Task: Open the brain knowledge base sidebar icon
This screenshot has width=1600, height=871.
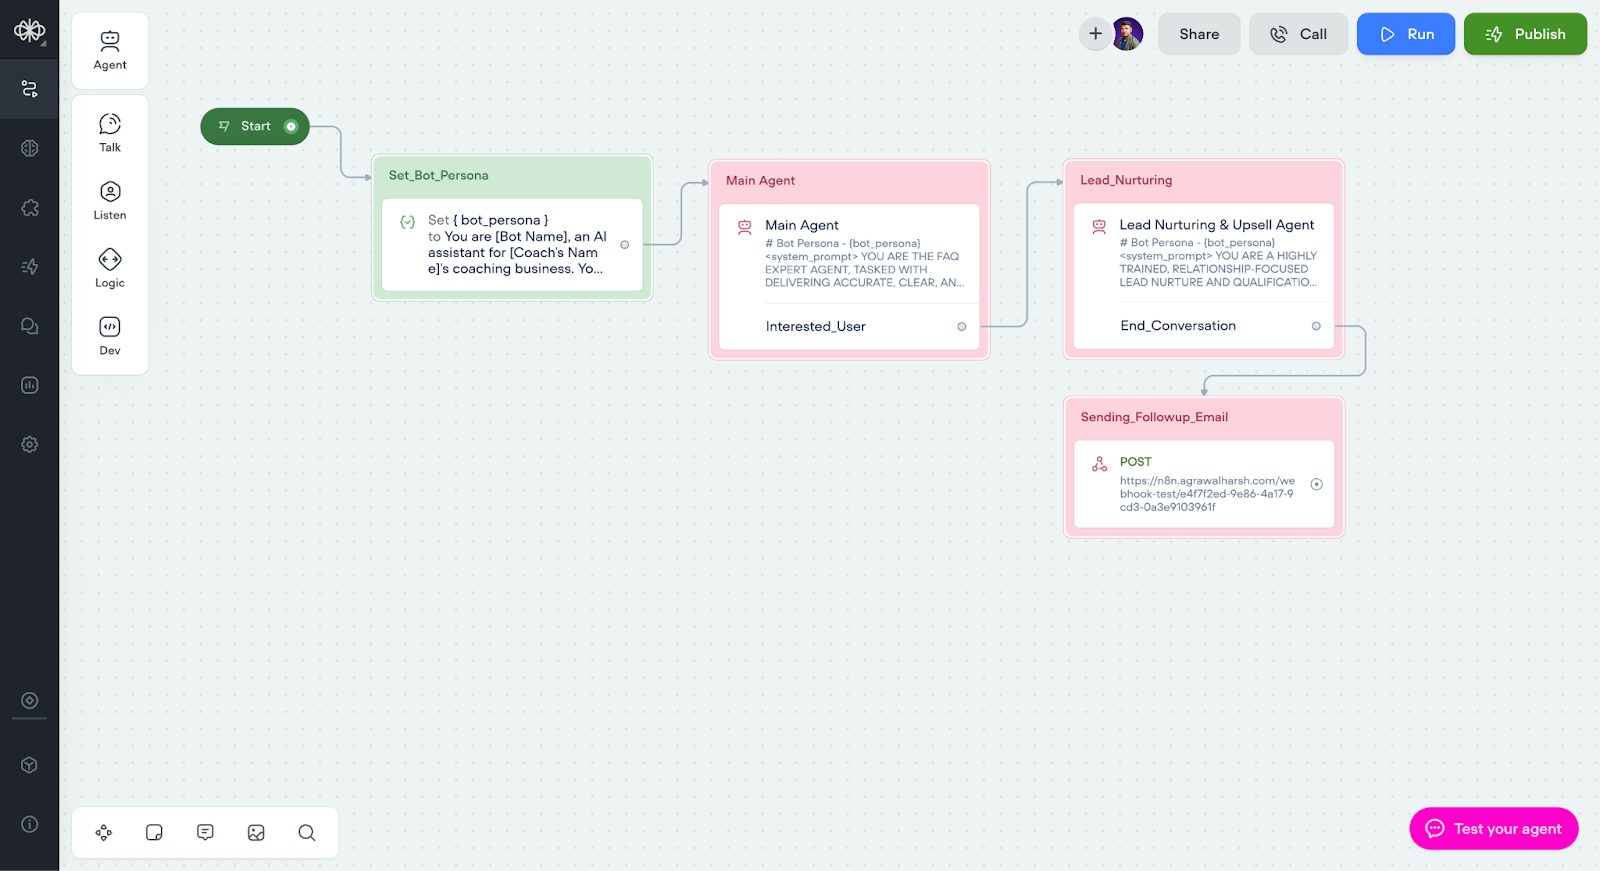Action: 29,148
